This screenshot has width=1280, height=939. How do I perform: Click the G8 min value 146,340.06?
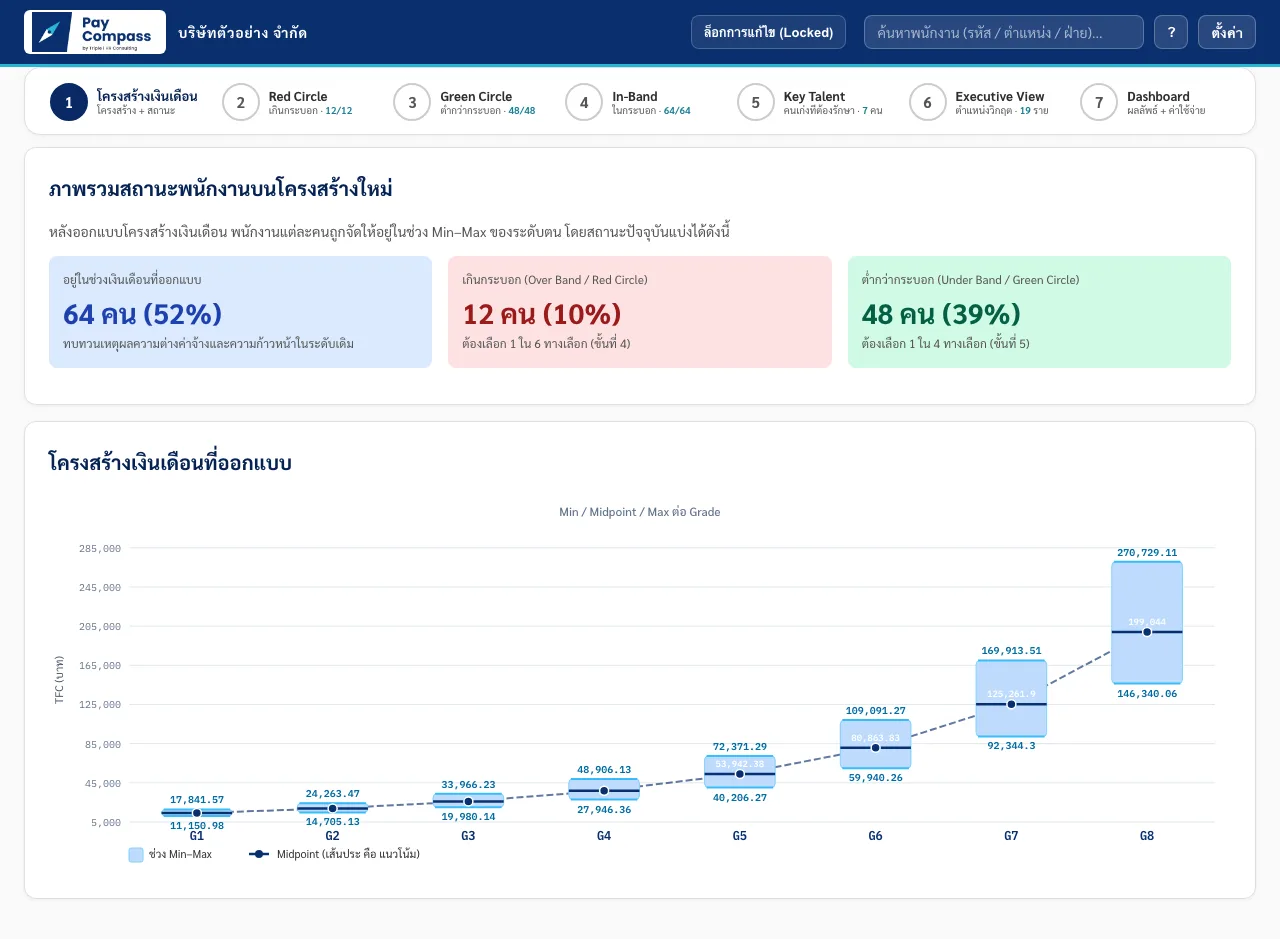[x=1147, y=693]
